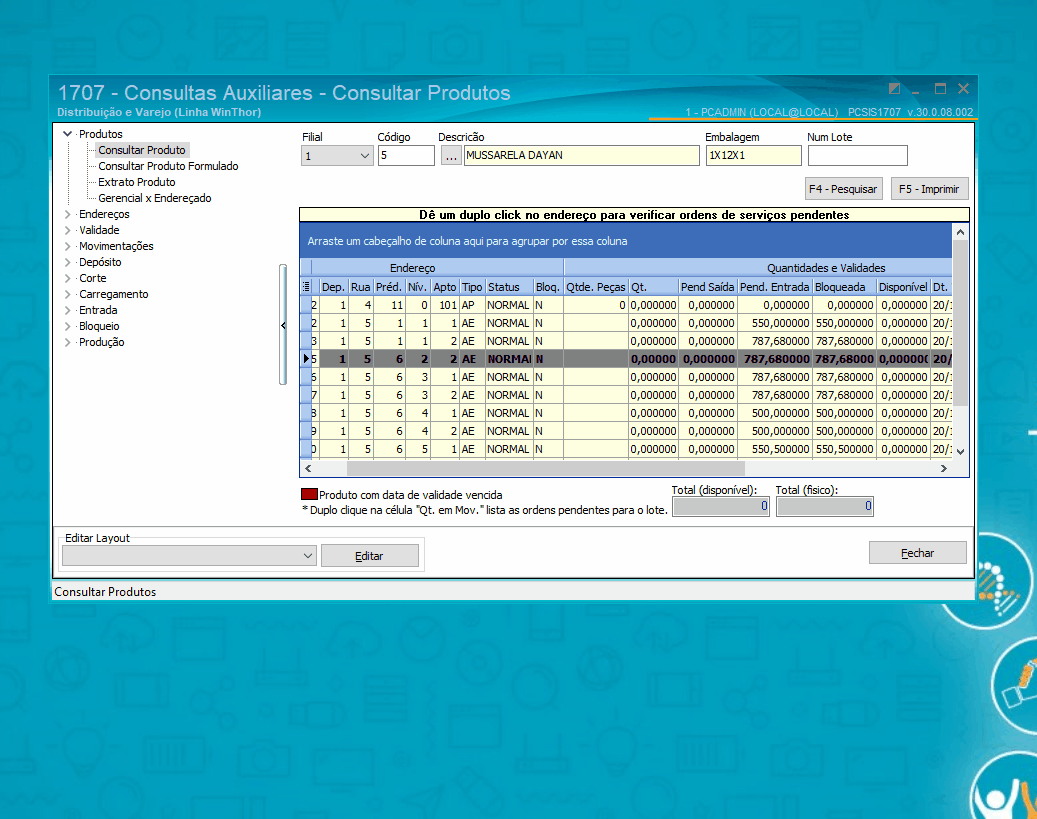The height and width of the screenshot is (819, 1037).
Task: Open the product lookup ellipsis button
Action: point(450,155)
